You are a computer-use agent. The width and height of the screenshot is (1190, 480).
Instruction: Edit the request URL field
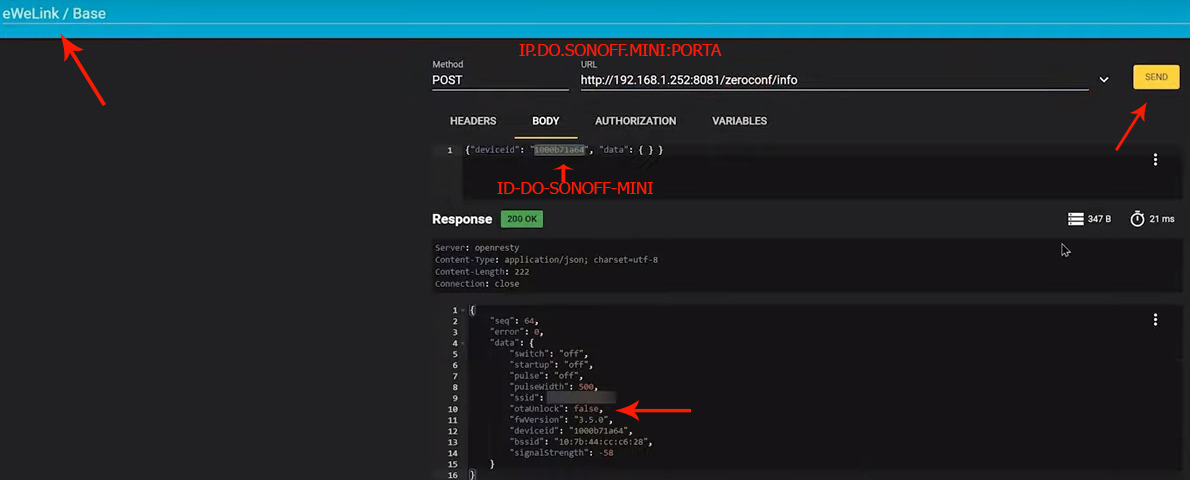[x=835, y=80]
